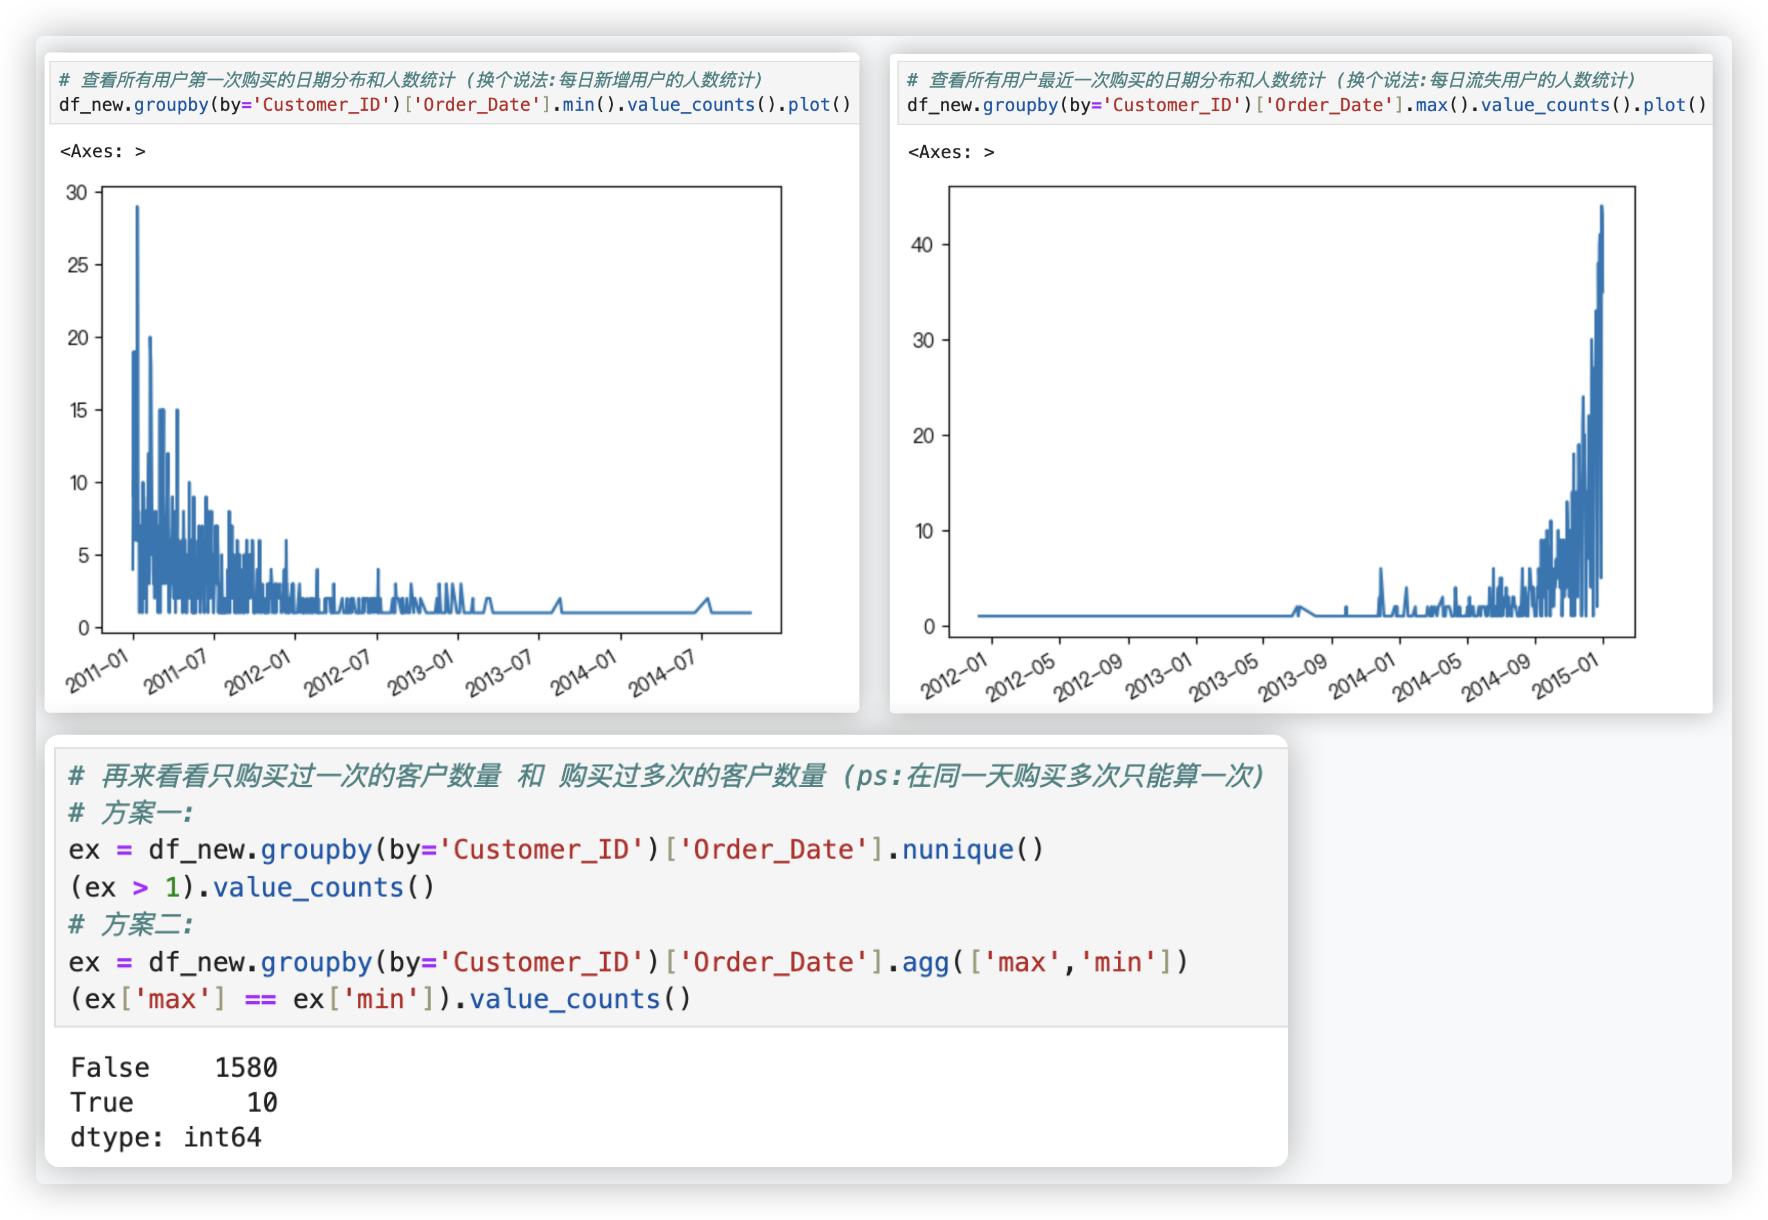Select the 每日流失用户 comment line
Viewport: 1768px width, 1220px height.
click(x=1270, y=80)
